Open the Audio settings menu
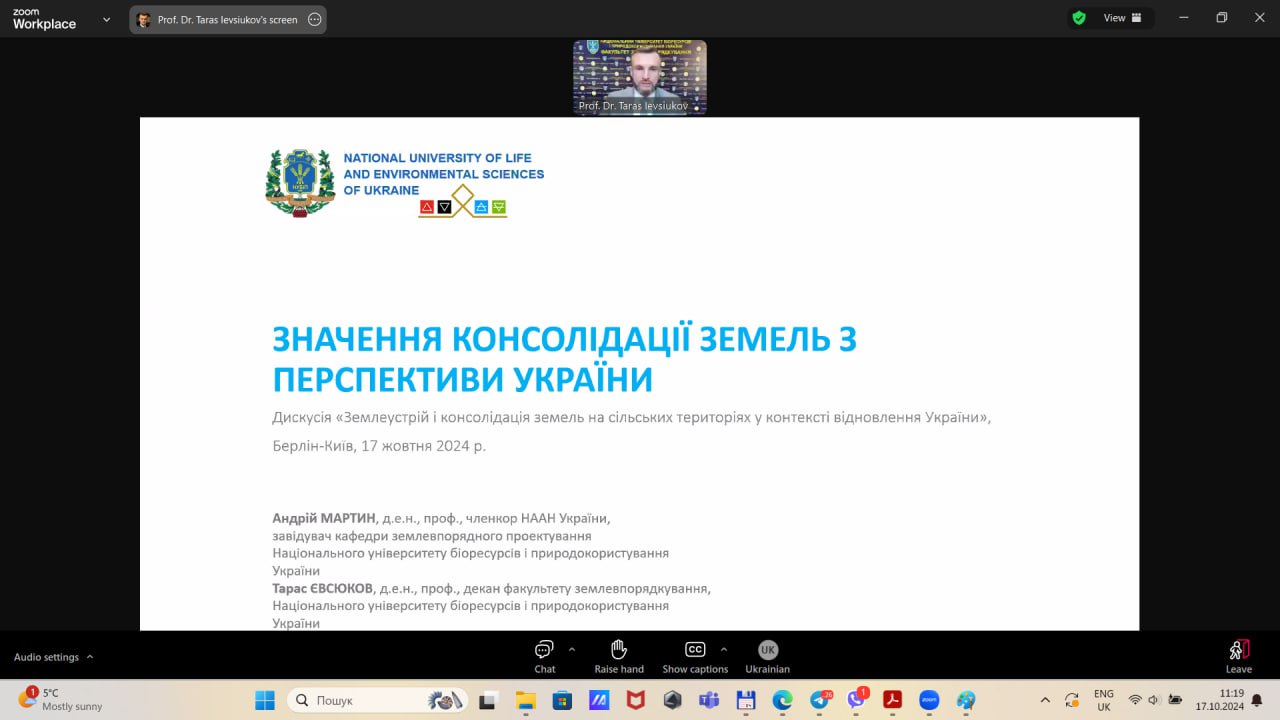 click(x=54, y=657)
